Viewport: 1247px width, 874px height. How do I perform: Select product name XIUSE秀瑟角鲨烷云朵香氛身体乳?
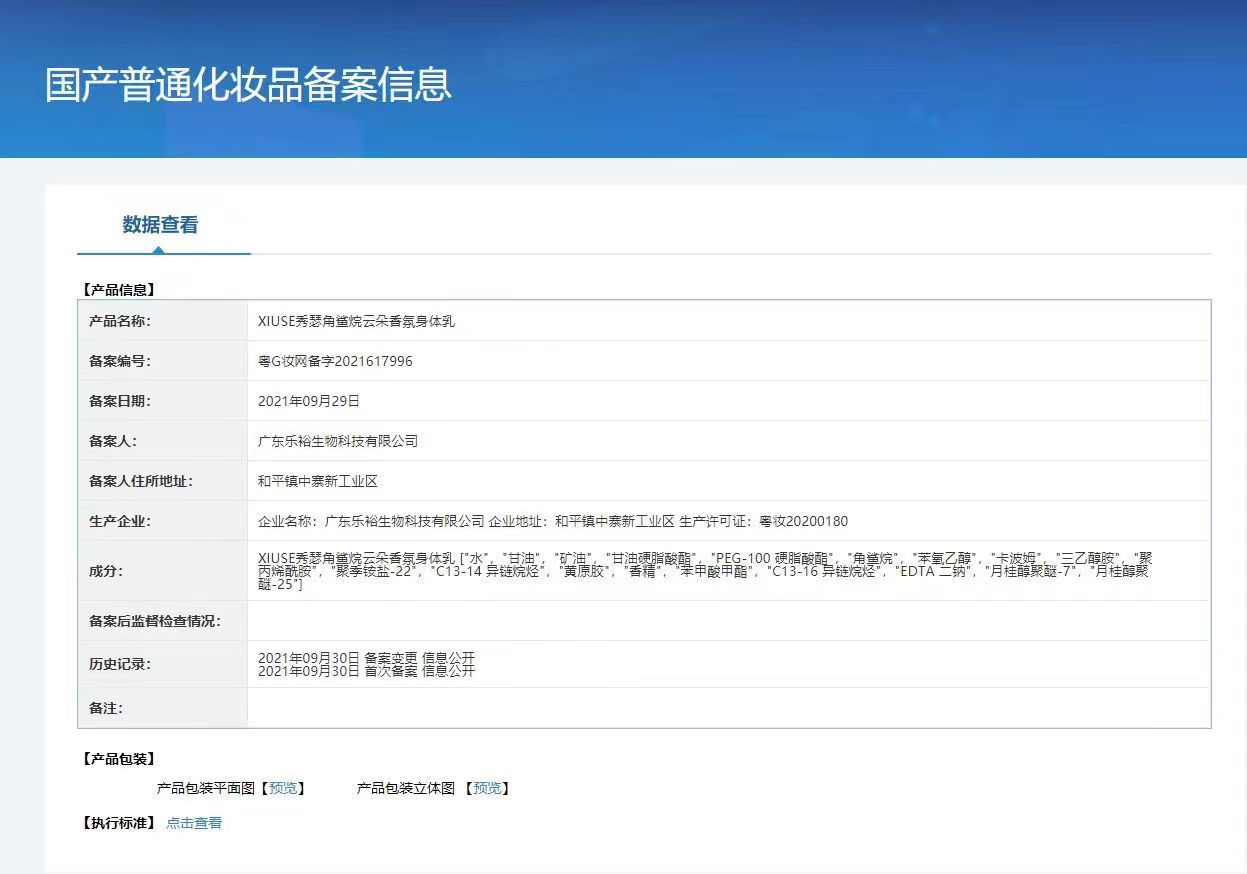coord(356,321)
